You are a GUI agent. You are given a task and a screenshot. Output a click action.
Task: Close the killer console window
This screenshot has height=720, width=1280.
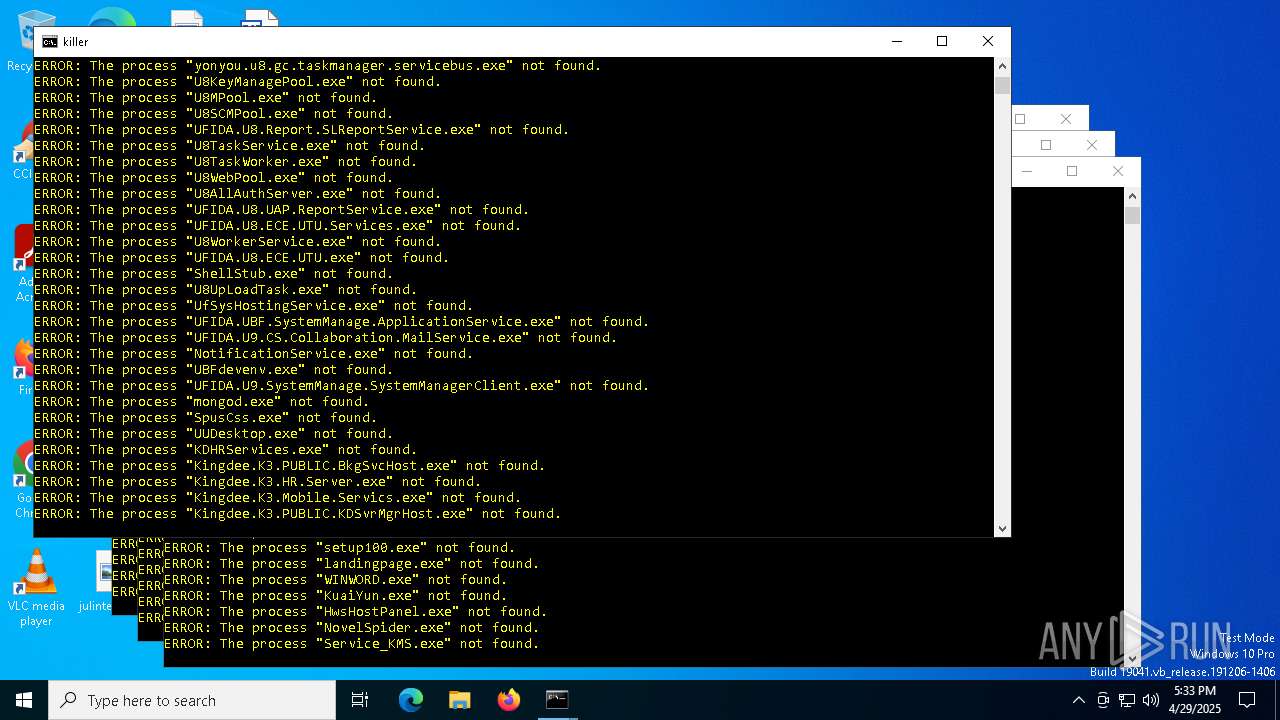point(988,42)
